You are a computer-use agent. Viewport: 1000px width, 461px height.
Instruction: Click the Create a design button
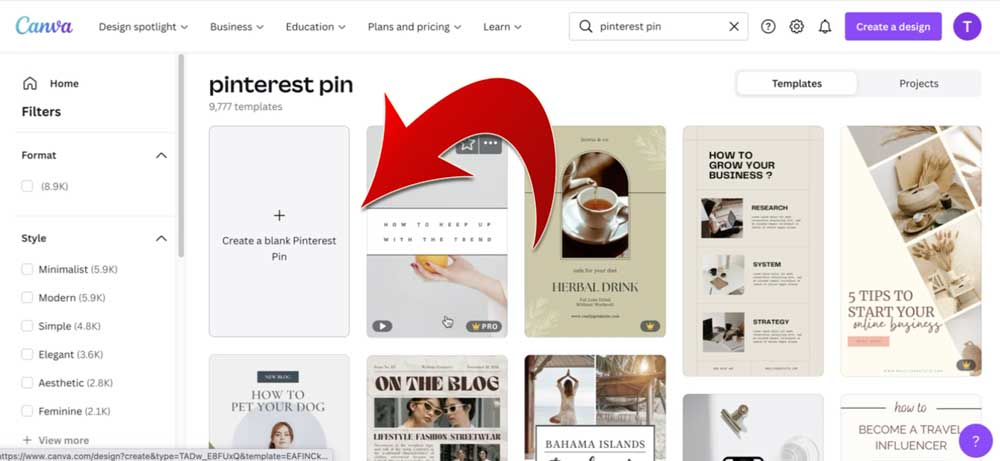coord(893,27)
